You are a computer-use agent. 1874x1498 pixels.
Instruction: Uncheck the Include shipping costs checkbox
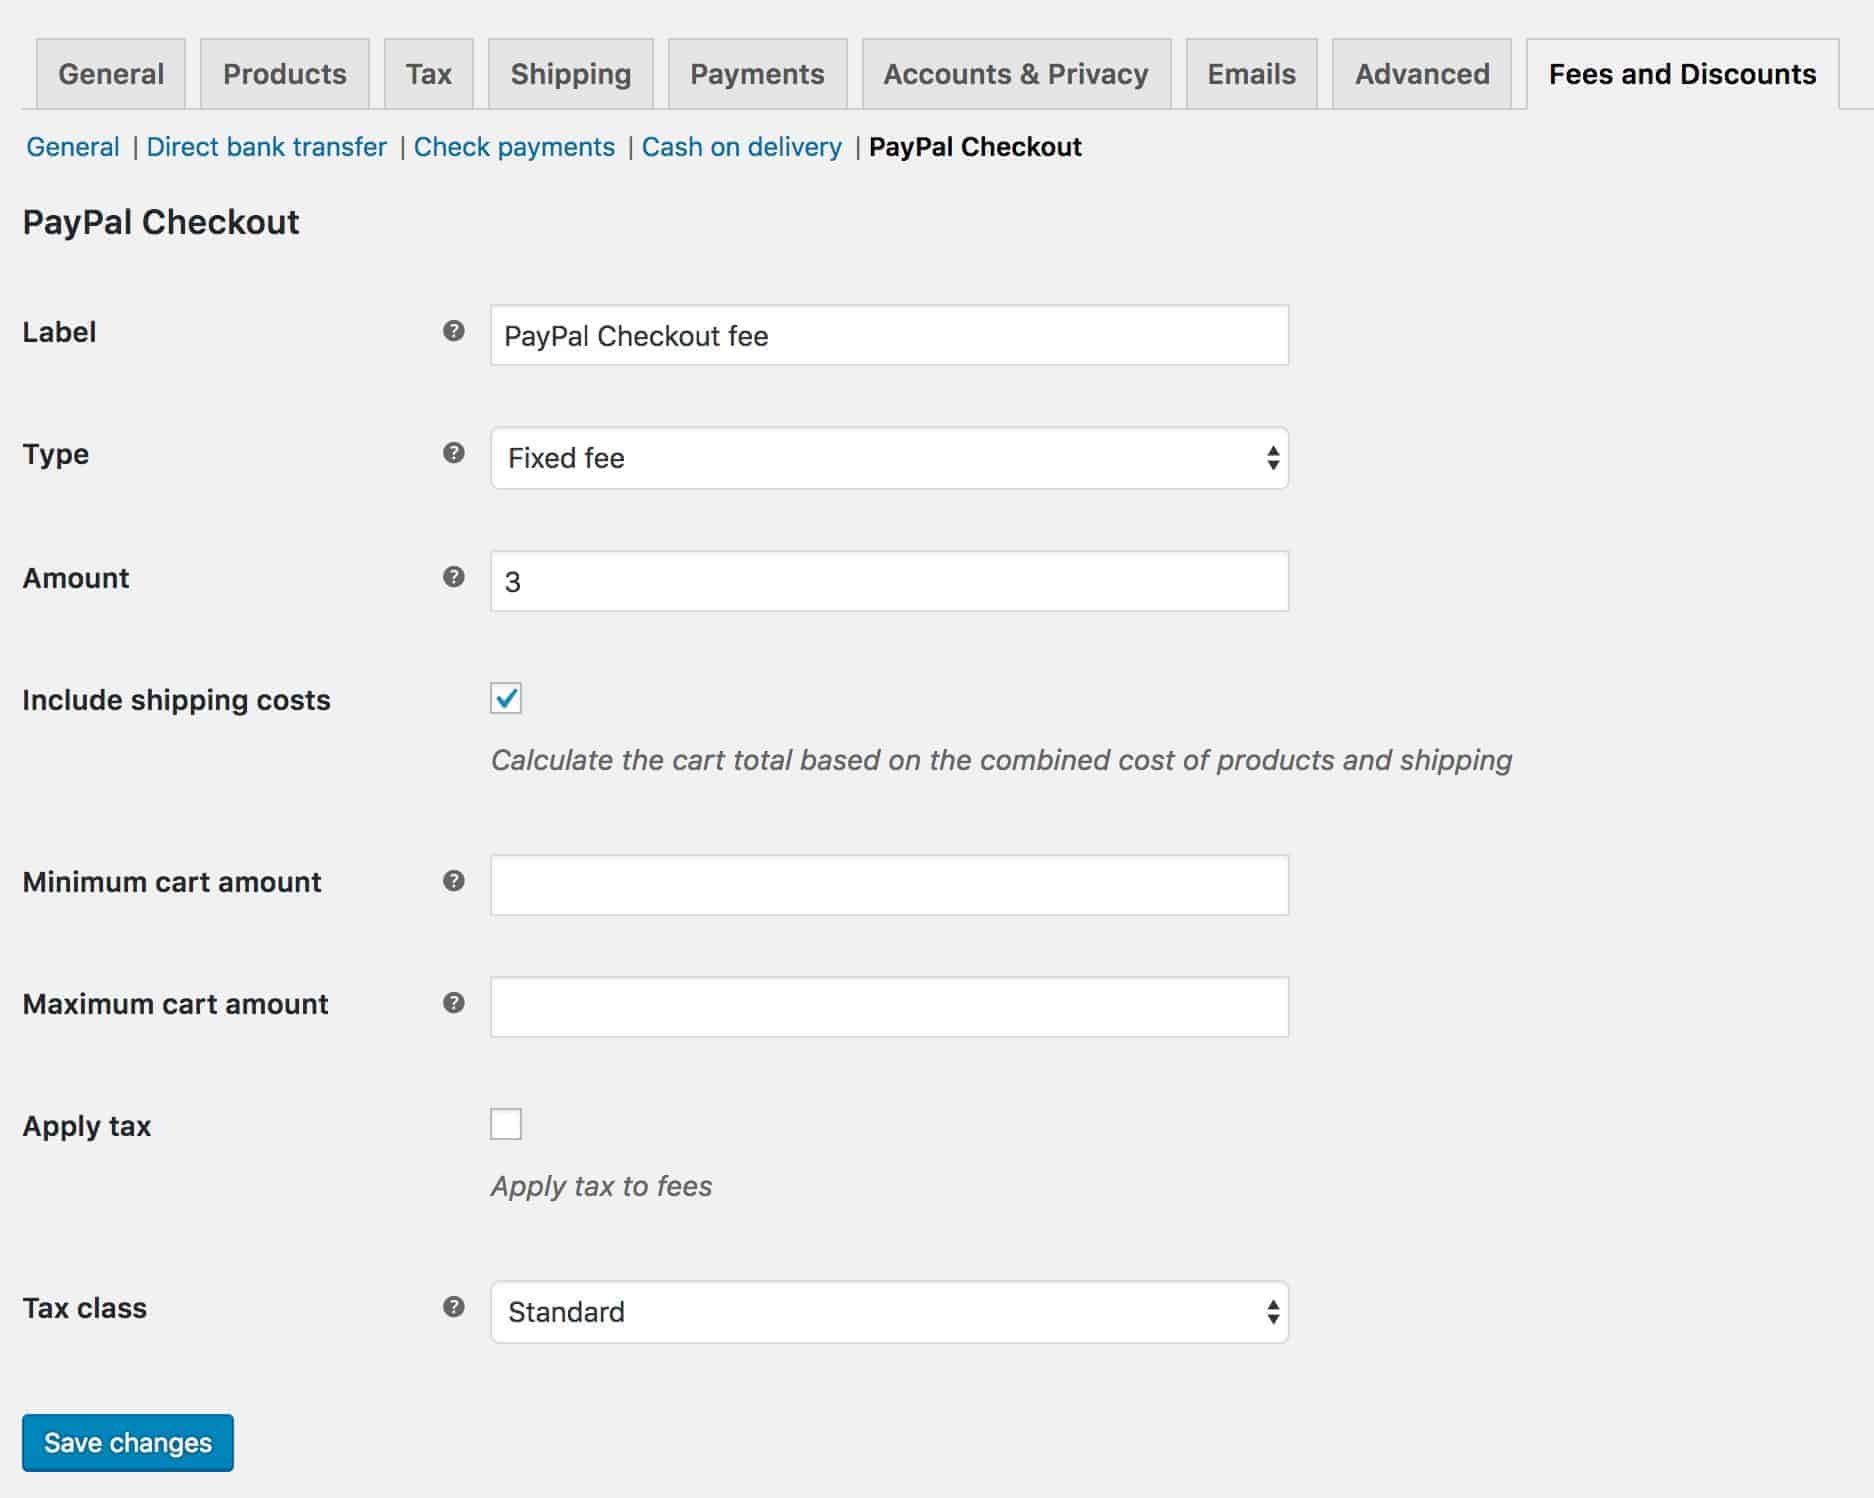[x=506, y=698]
